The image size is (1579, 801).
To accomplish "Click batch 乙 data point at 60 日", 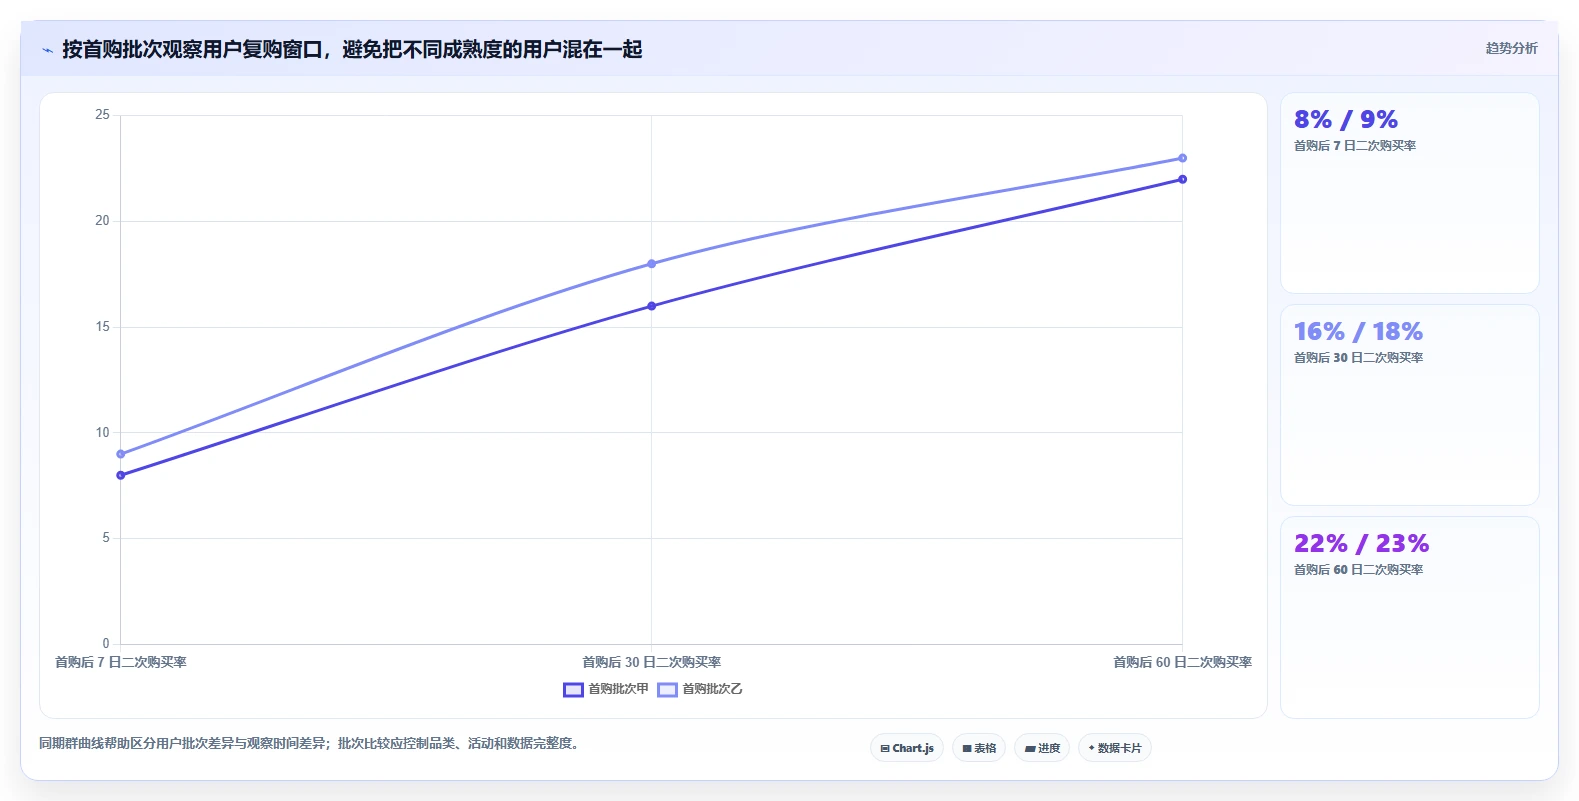I will pos(1182,158).
